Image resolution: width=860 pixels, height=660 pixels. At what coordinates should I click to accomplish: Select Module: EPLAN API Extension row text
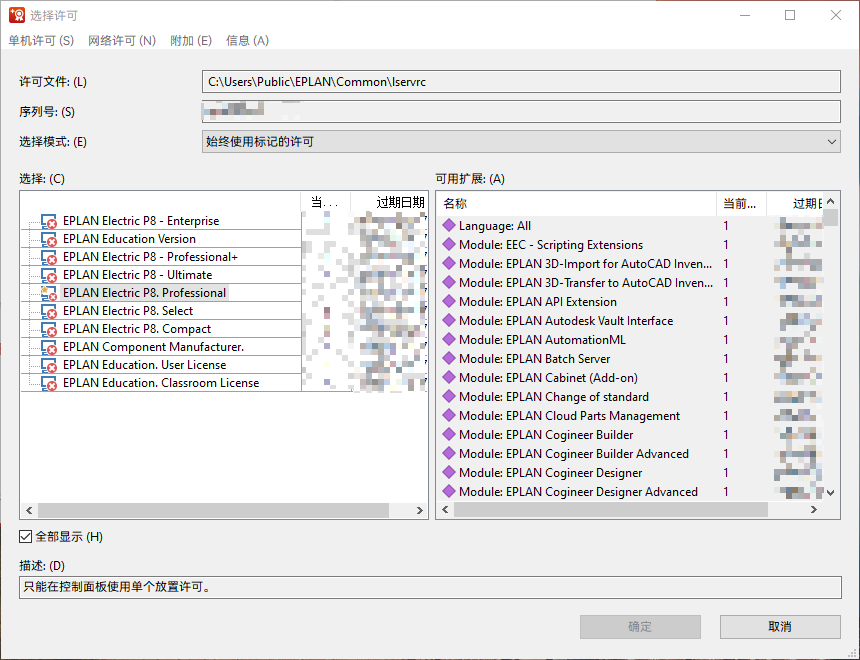pos(538,302)
